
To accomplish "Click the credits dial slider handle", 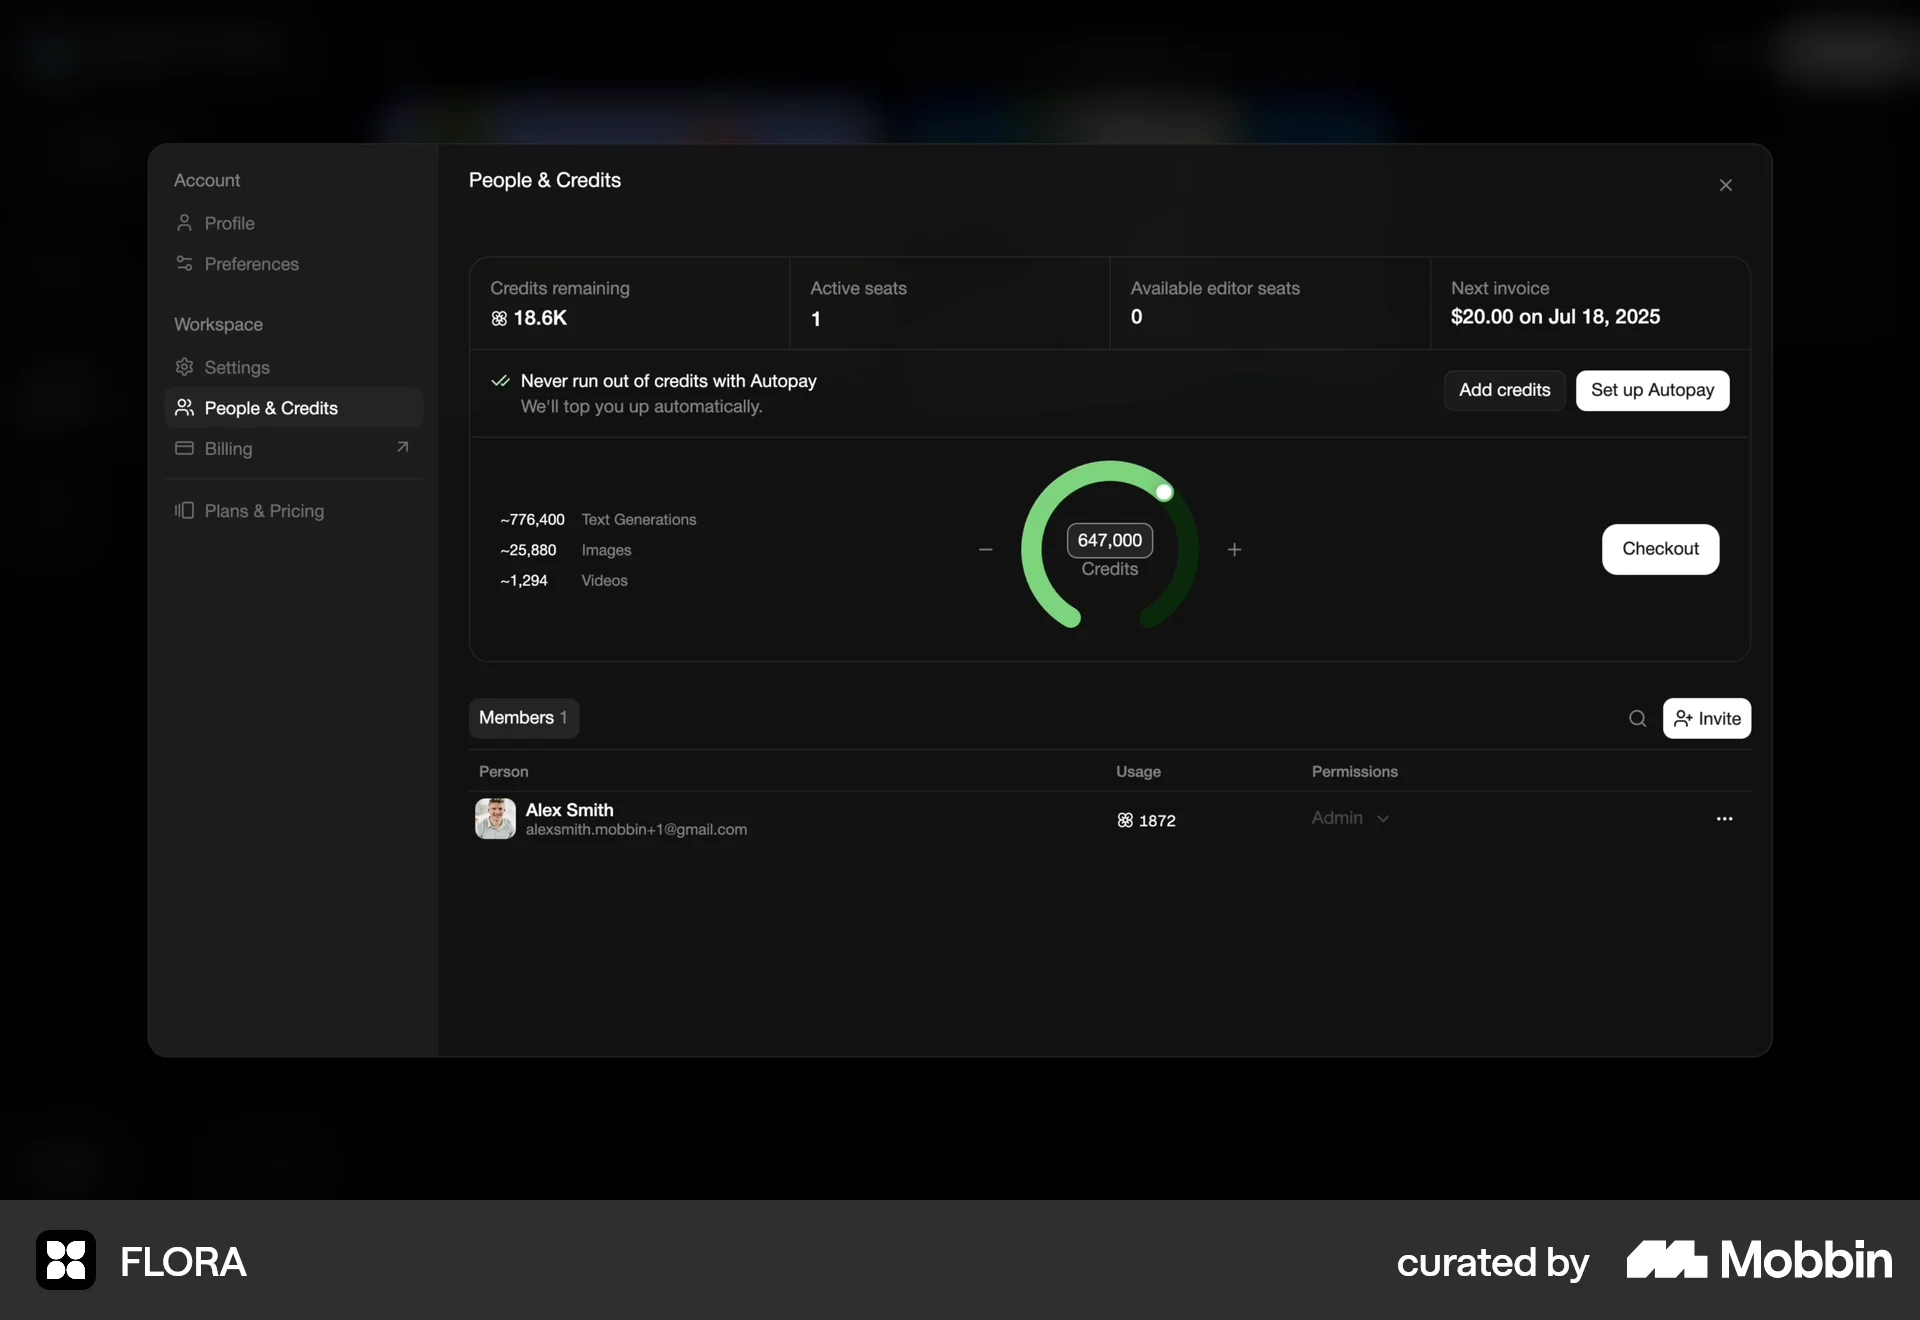I will click(x=1164, y=492).
